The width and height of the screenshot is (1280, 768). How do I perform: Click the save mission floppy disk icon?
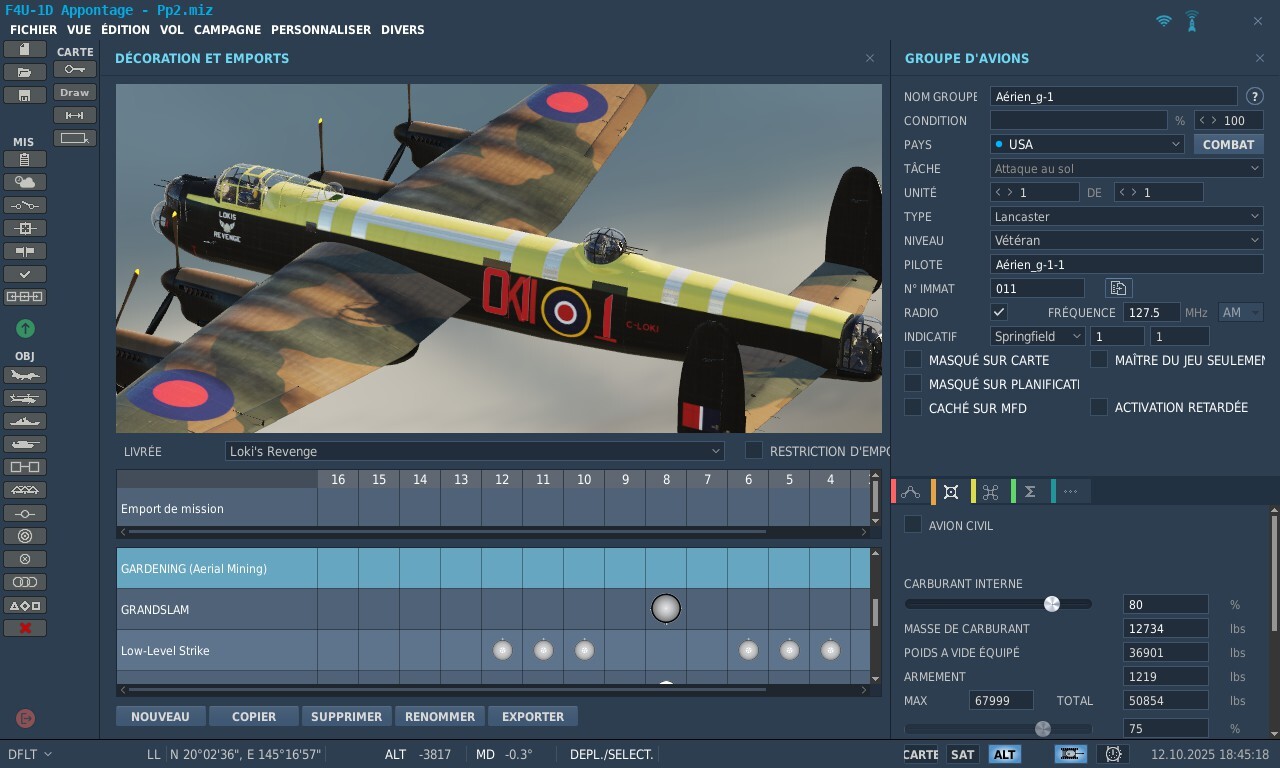25,95
